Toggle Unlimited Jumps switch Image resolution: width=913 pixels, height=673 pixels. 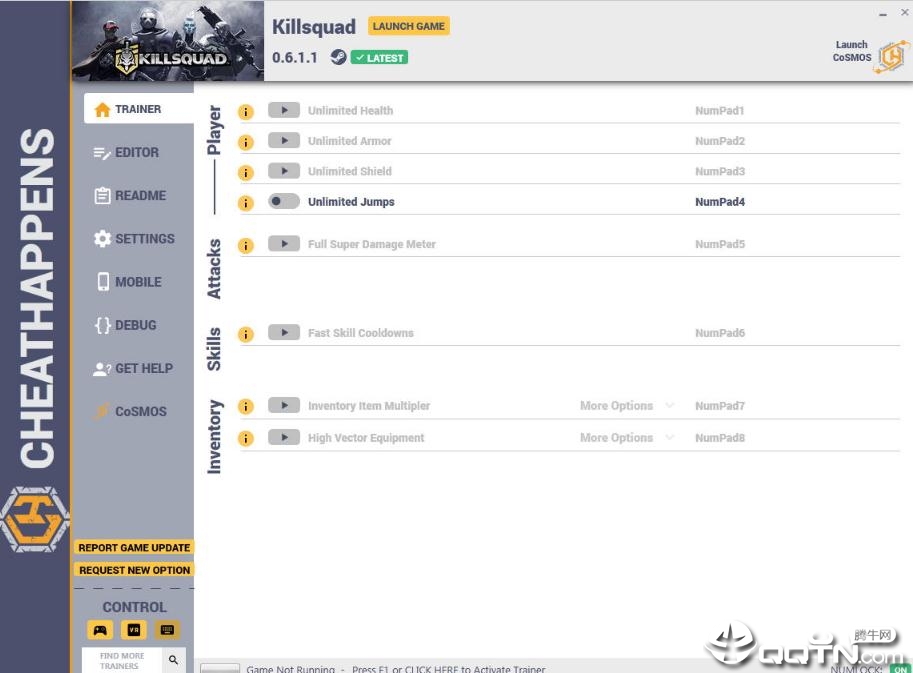click(x=284, y=201)
